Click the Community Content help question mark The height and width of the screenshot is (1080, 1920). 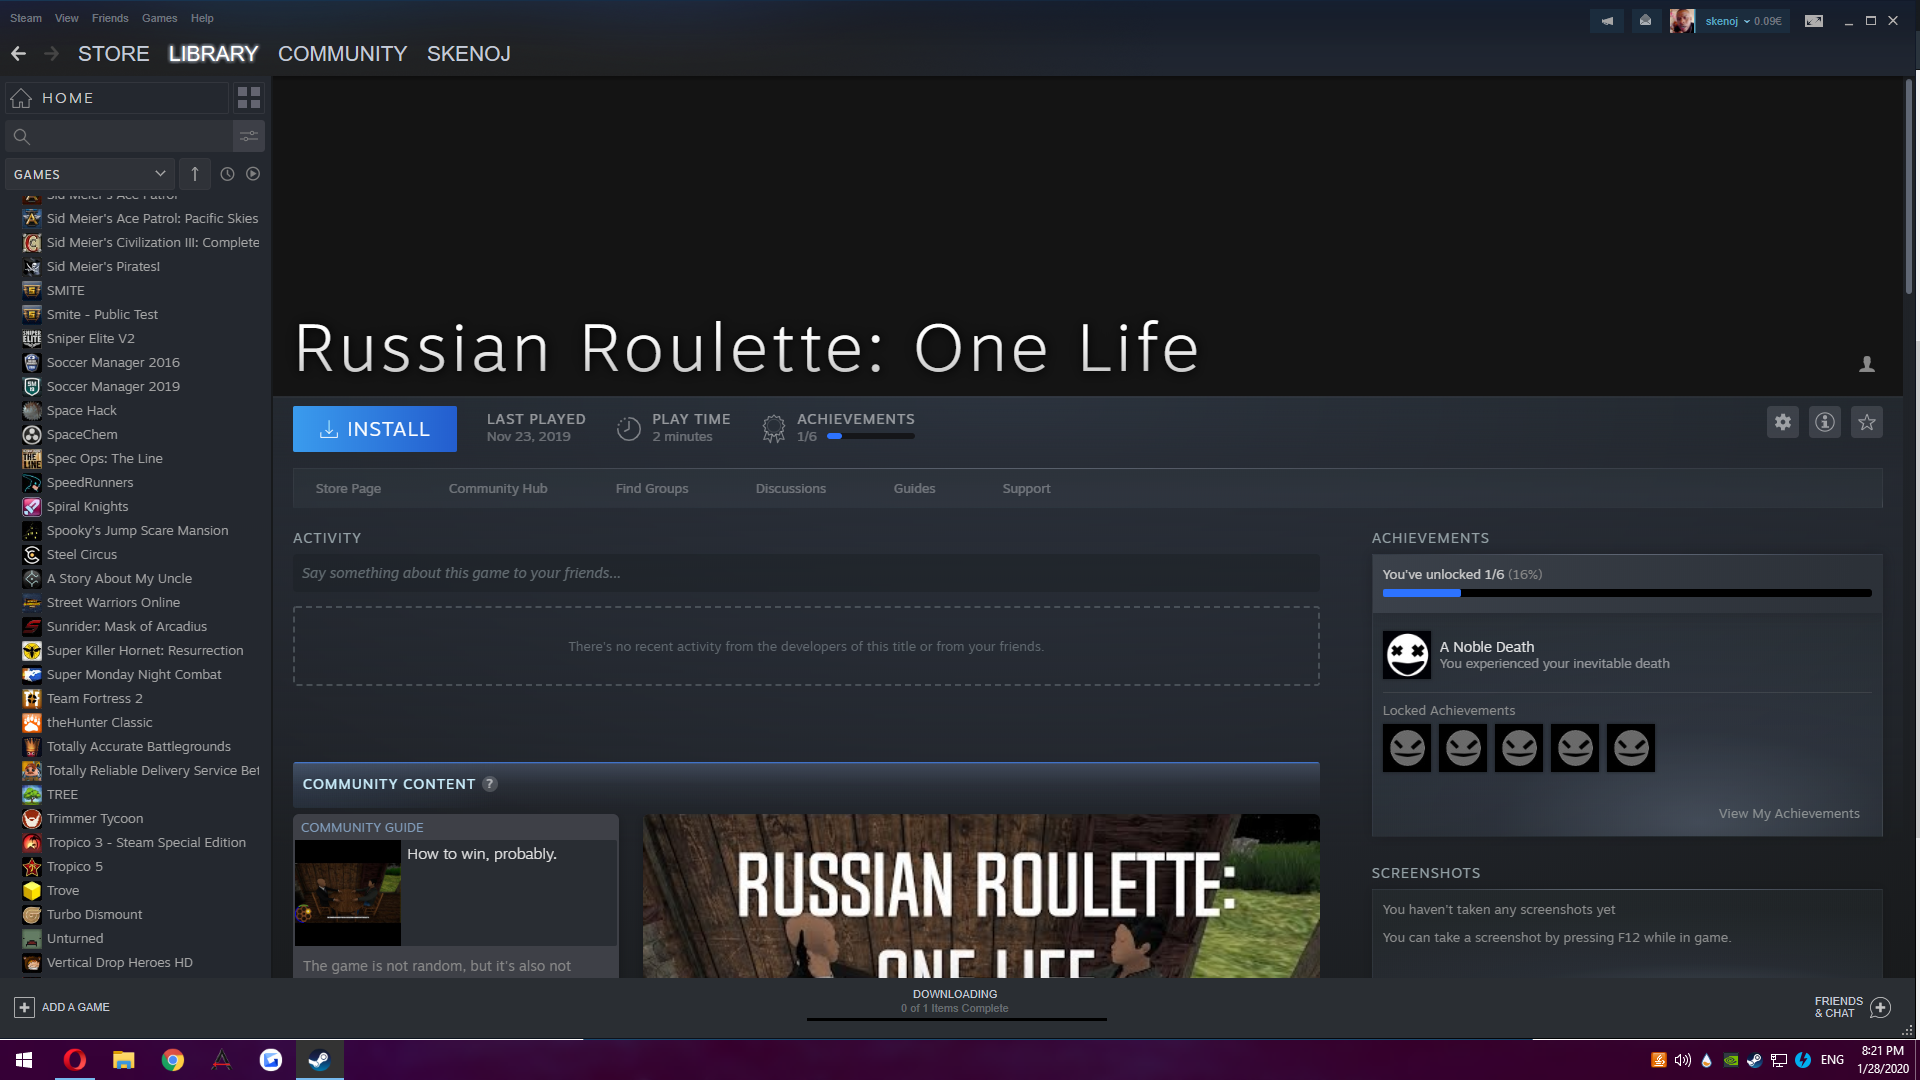[x=490, y=784]
